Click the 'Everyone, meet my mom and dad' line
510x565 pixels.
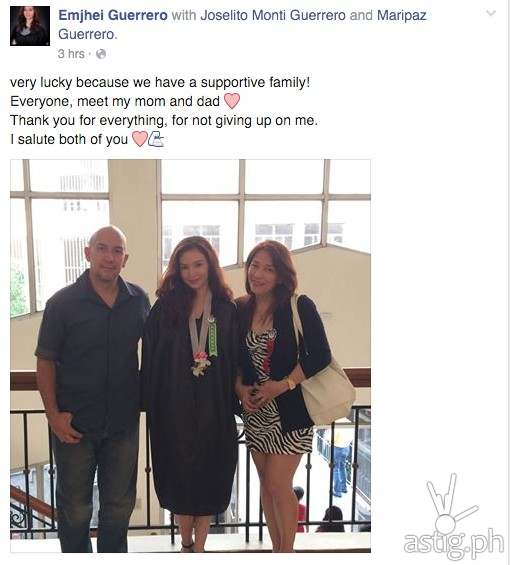coord(115,101)
